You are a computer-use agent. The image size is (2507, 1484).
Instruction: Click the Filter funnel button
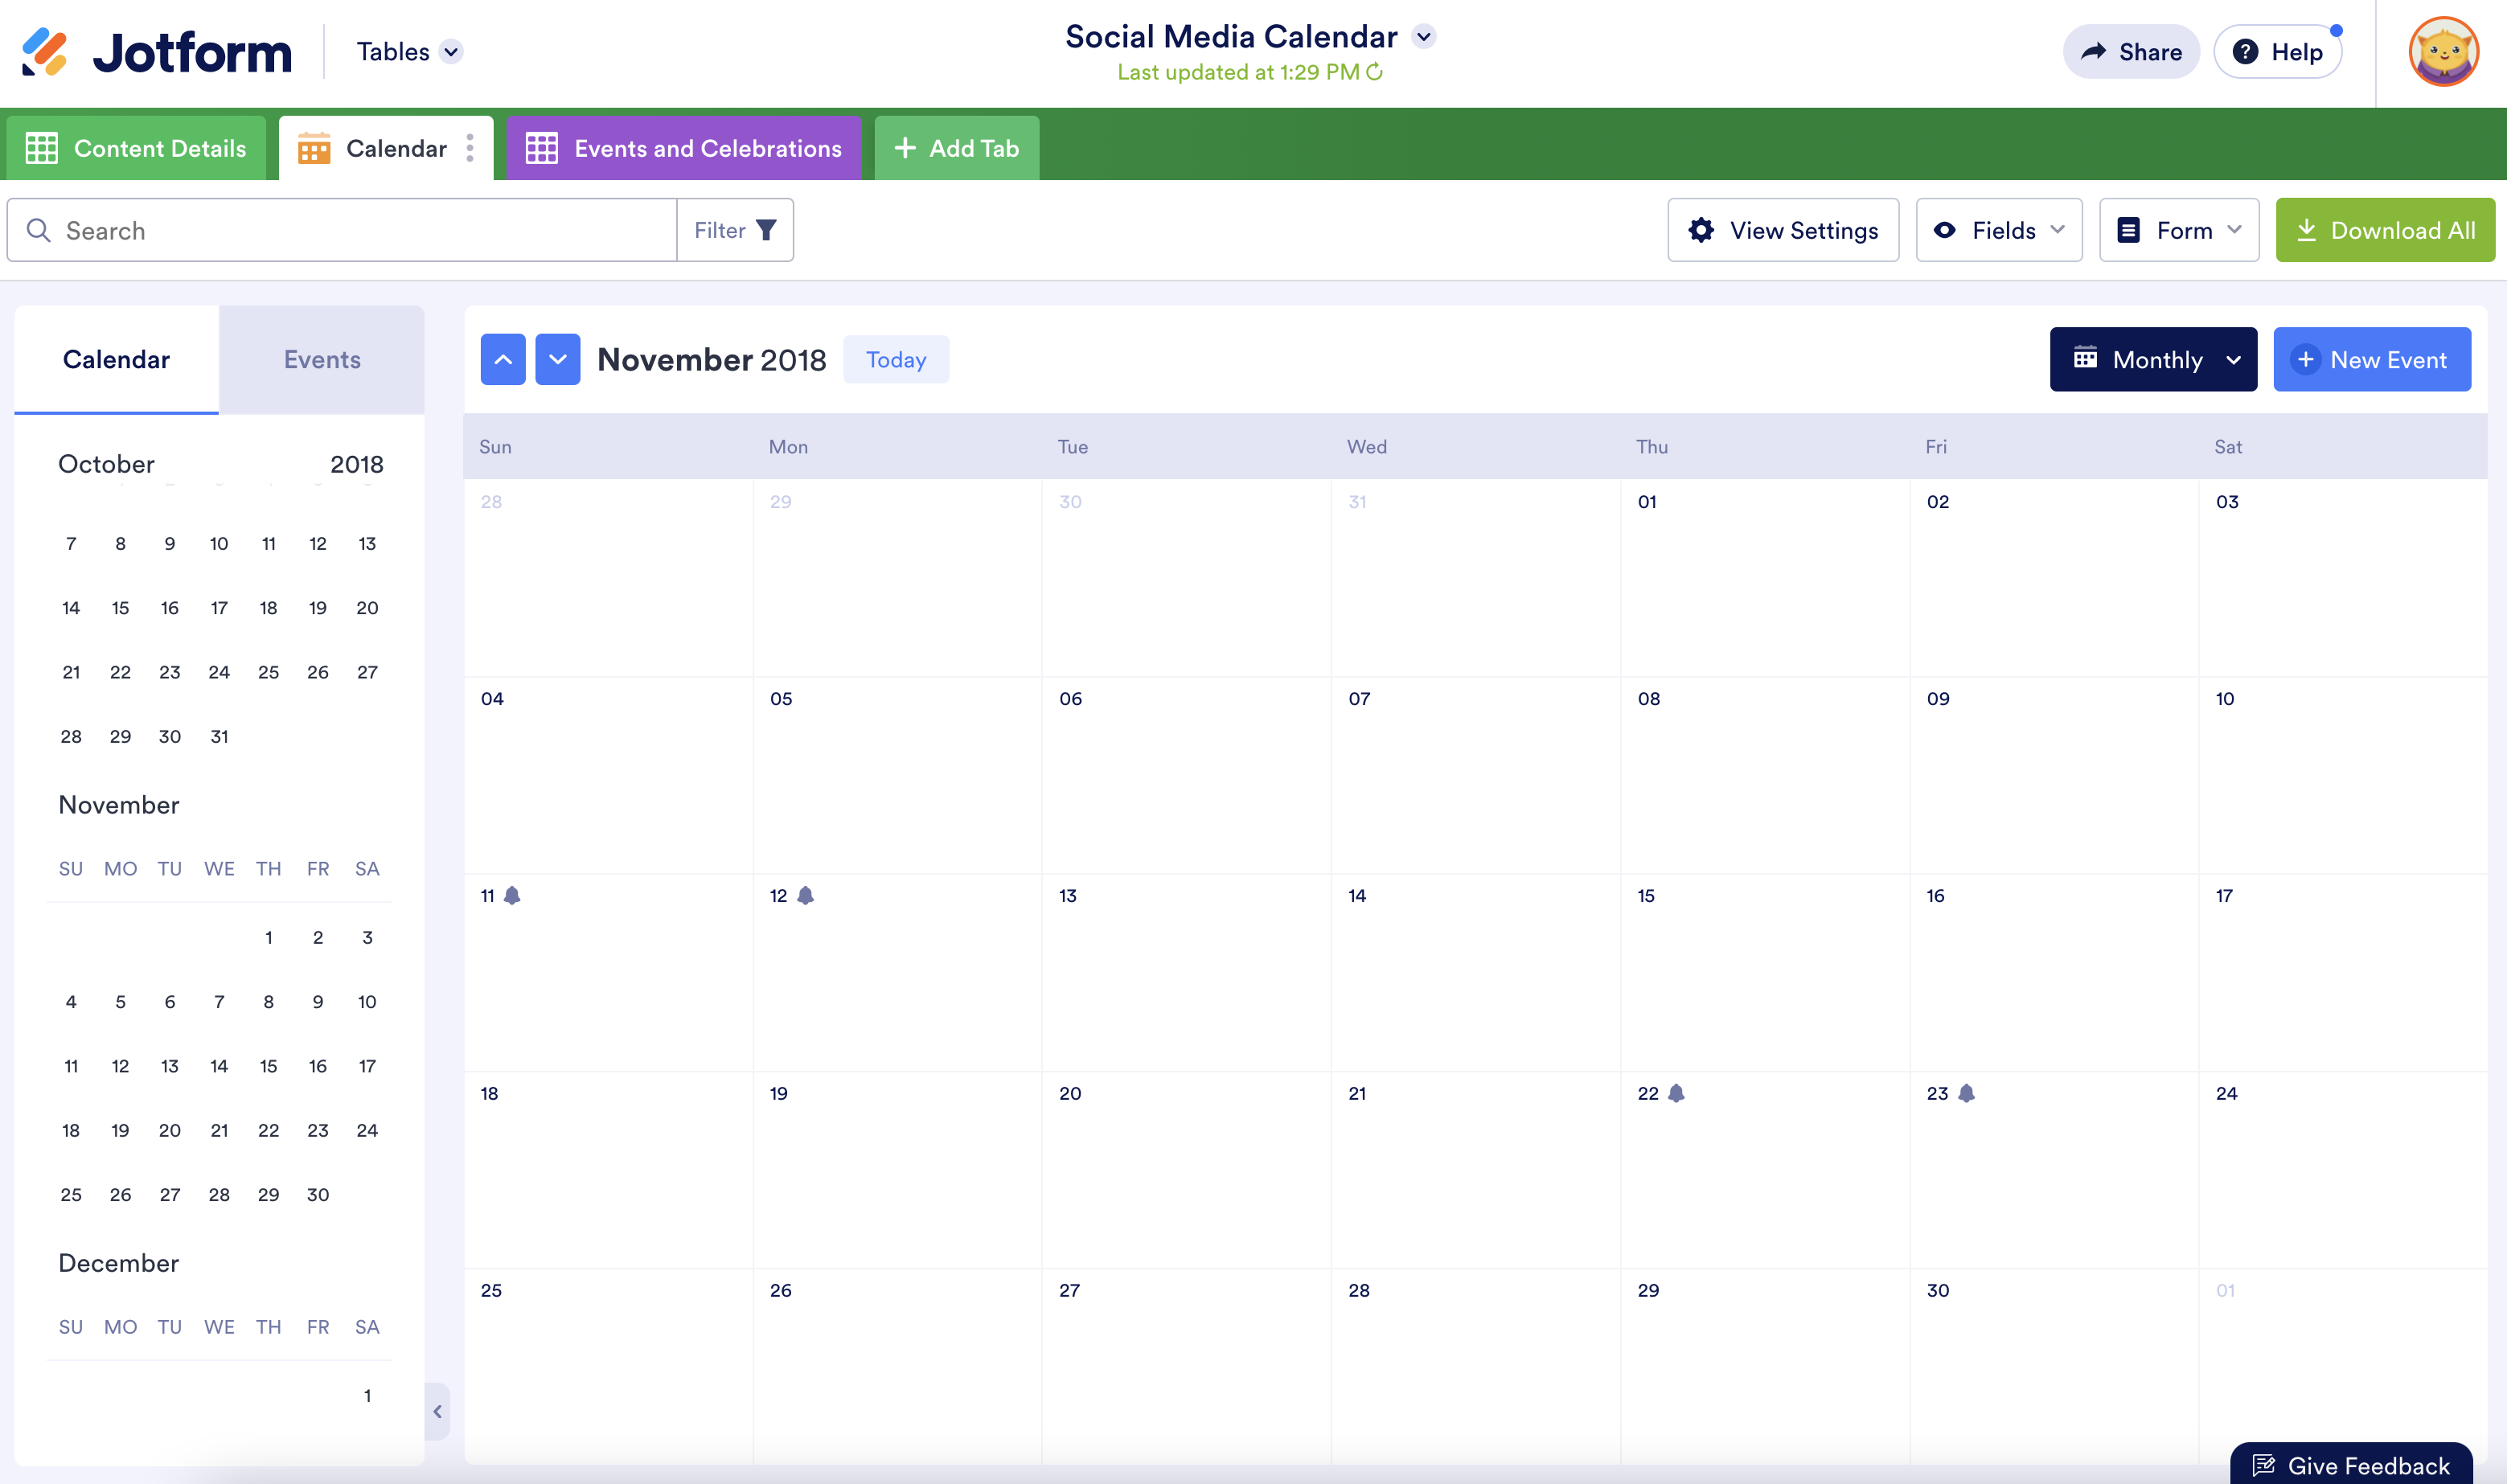point(735,230)
